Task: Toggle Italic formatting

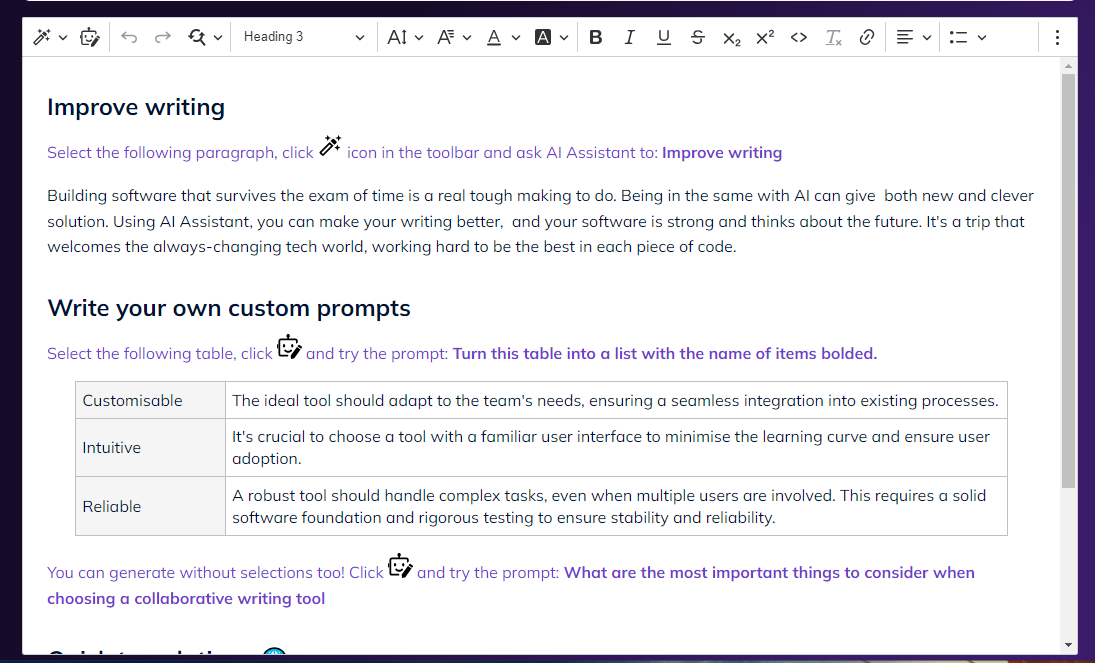Action: (x=629, y=37)
